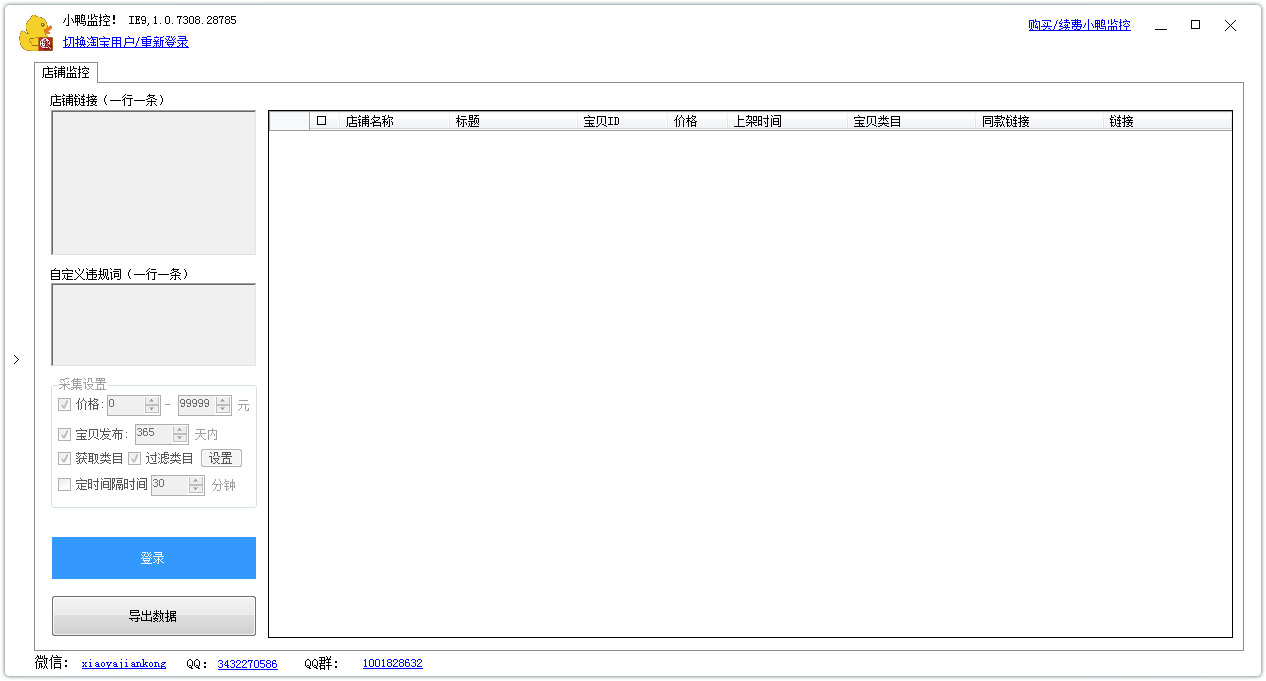1266x681 pixels.
Task: Click maximum price field showing 99999
Action: coord(196,405)
